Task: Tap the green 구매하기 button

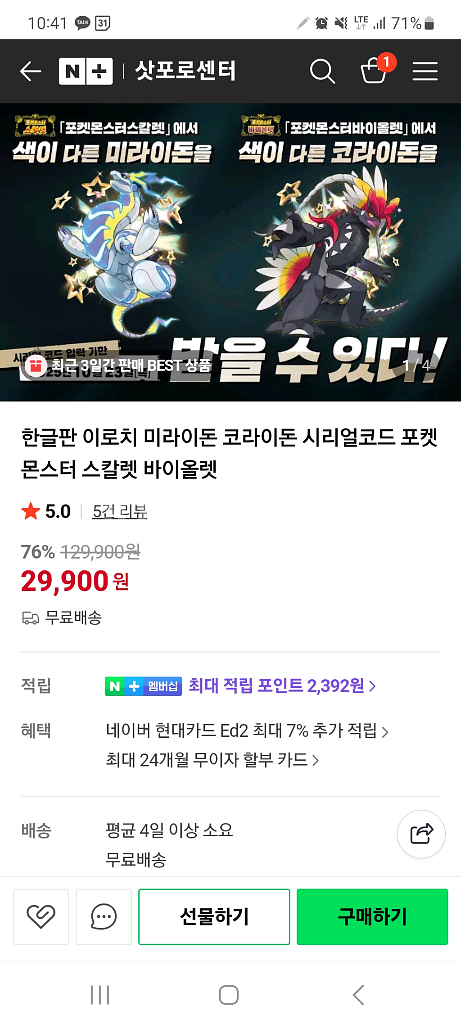Action: (372, 916)
